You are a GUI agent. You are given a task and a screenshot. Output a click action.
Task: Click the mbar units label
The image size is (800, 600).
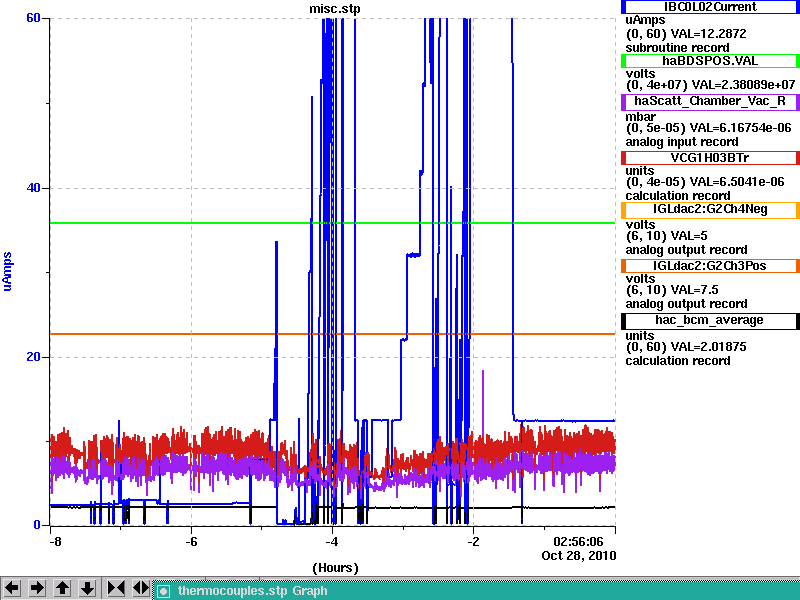(640, 117)
